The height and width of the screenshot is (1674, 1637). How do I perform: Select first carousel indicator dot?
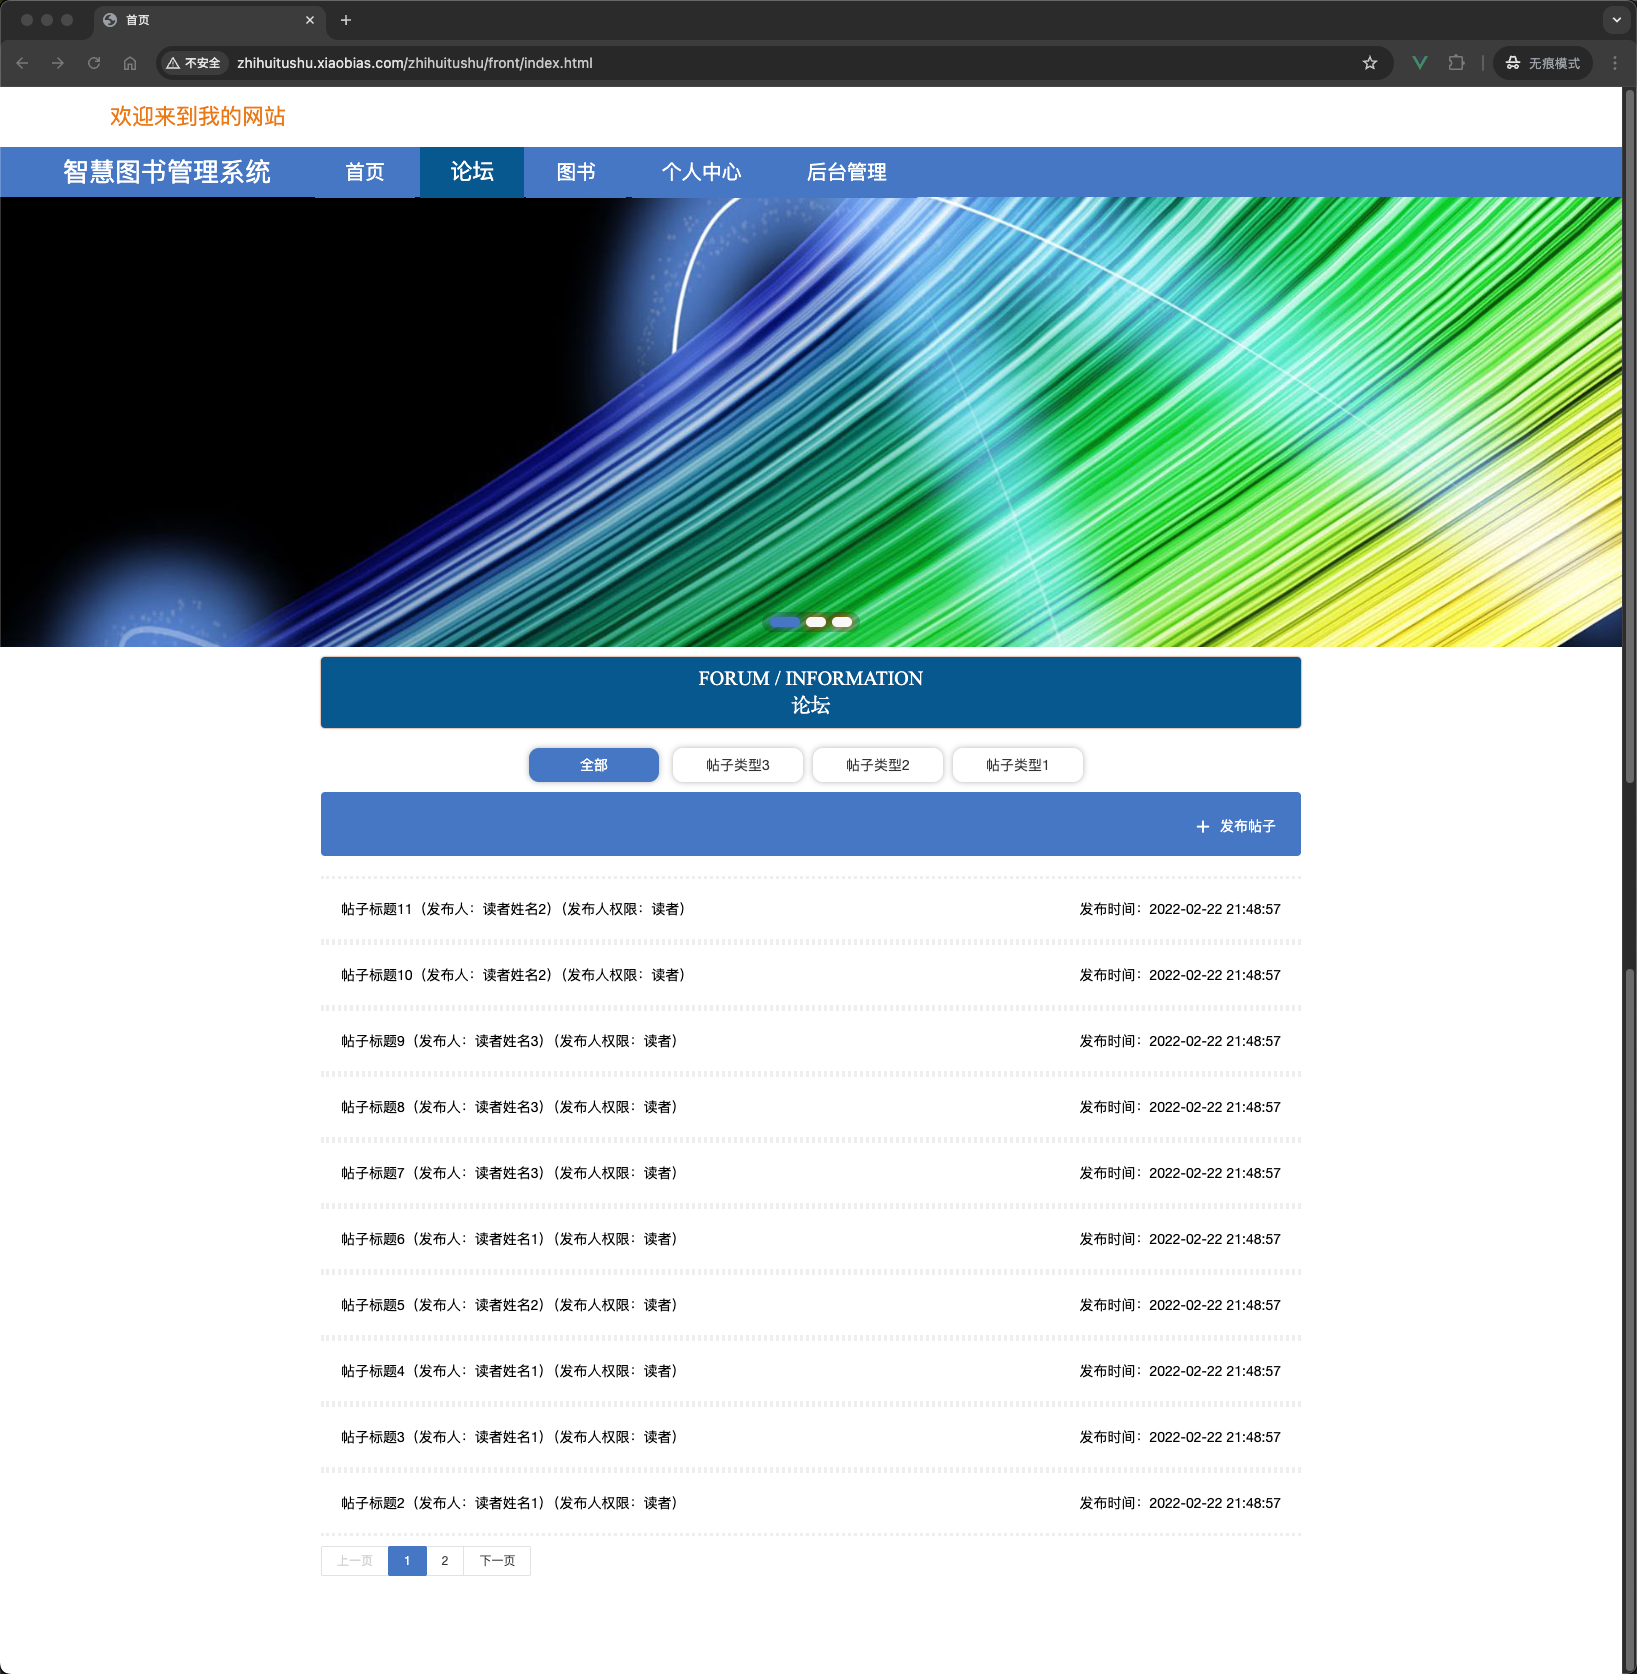pos(785,622)
